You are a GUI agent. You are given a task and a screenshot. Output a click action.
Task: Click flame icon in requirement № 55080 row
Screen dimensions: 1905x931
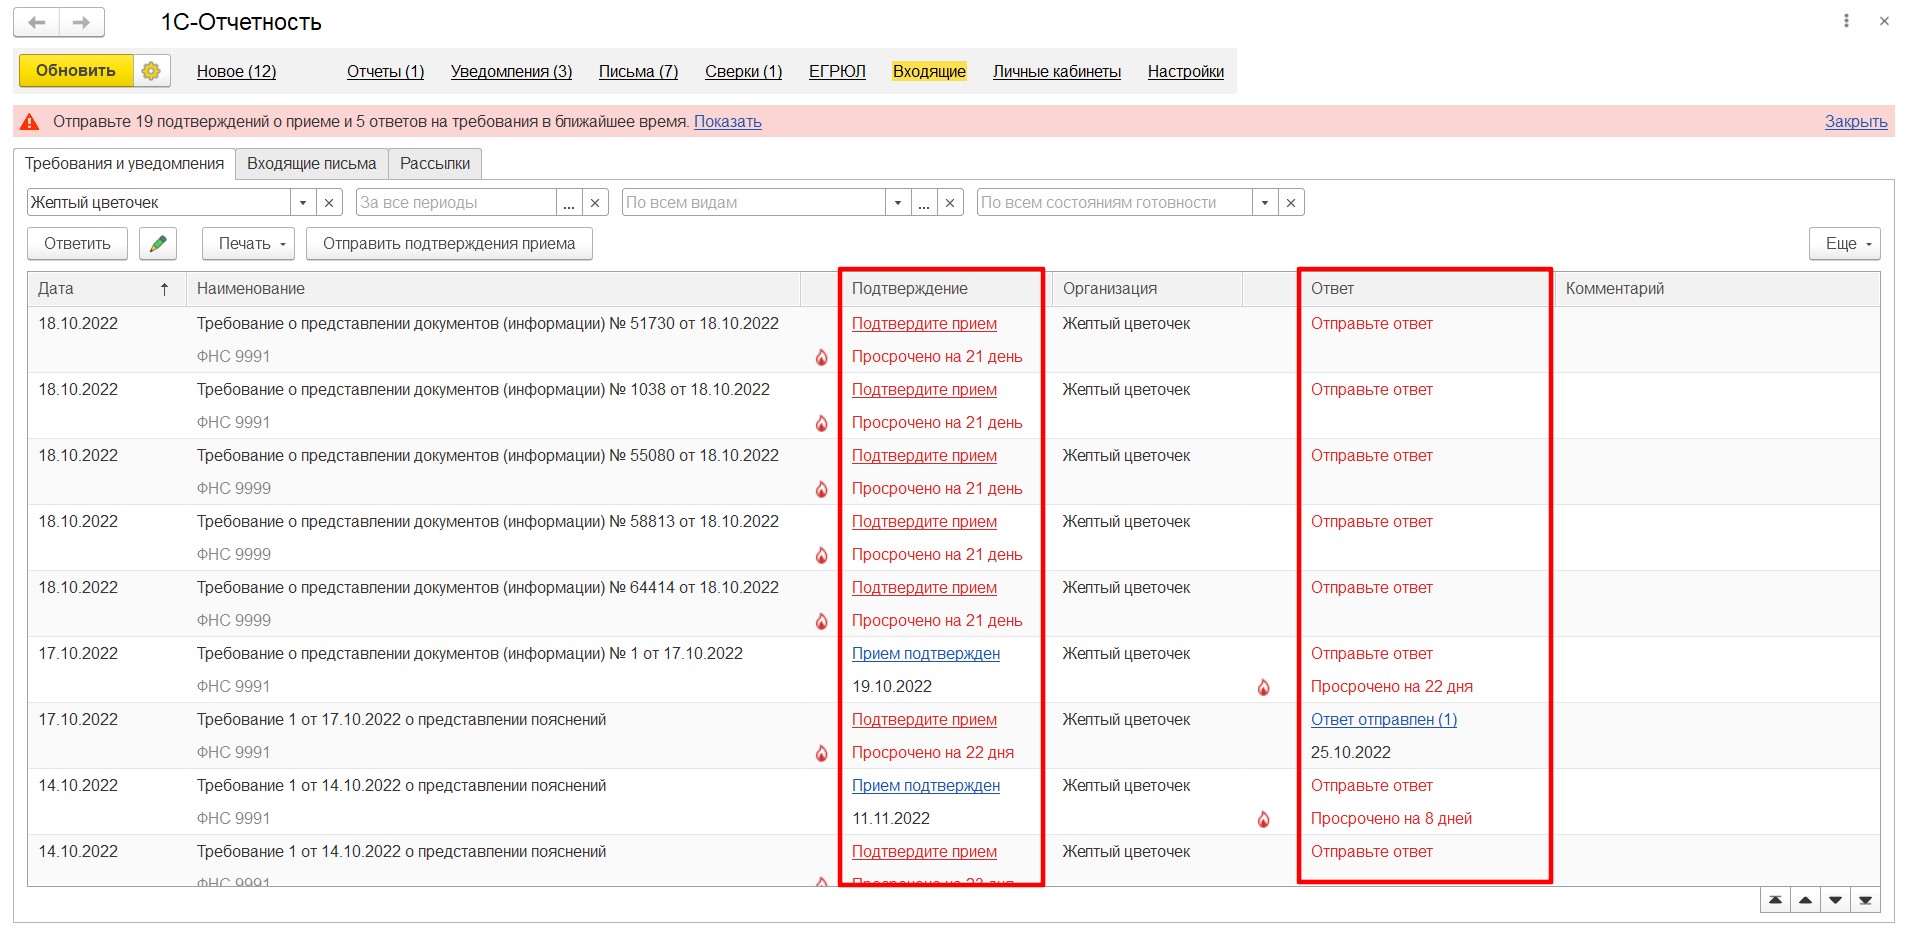click(821, 489)
